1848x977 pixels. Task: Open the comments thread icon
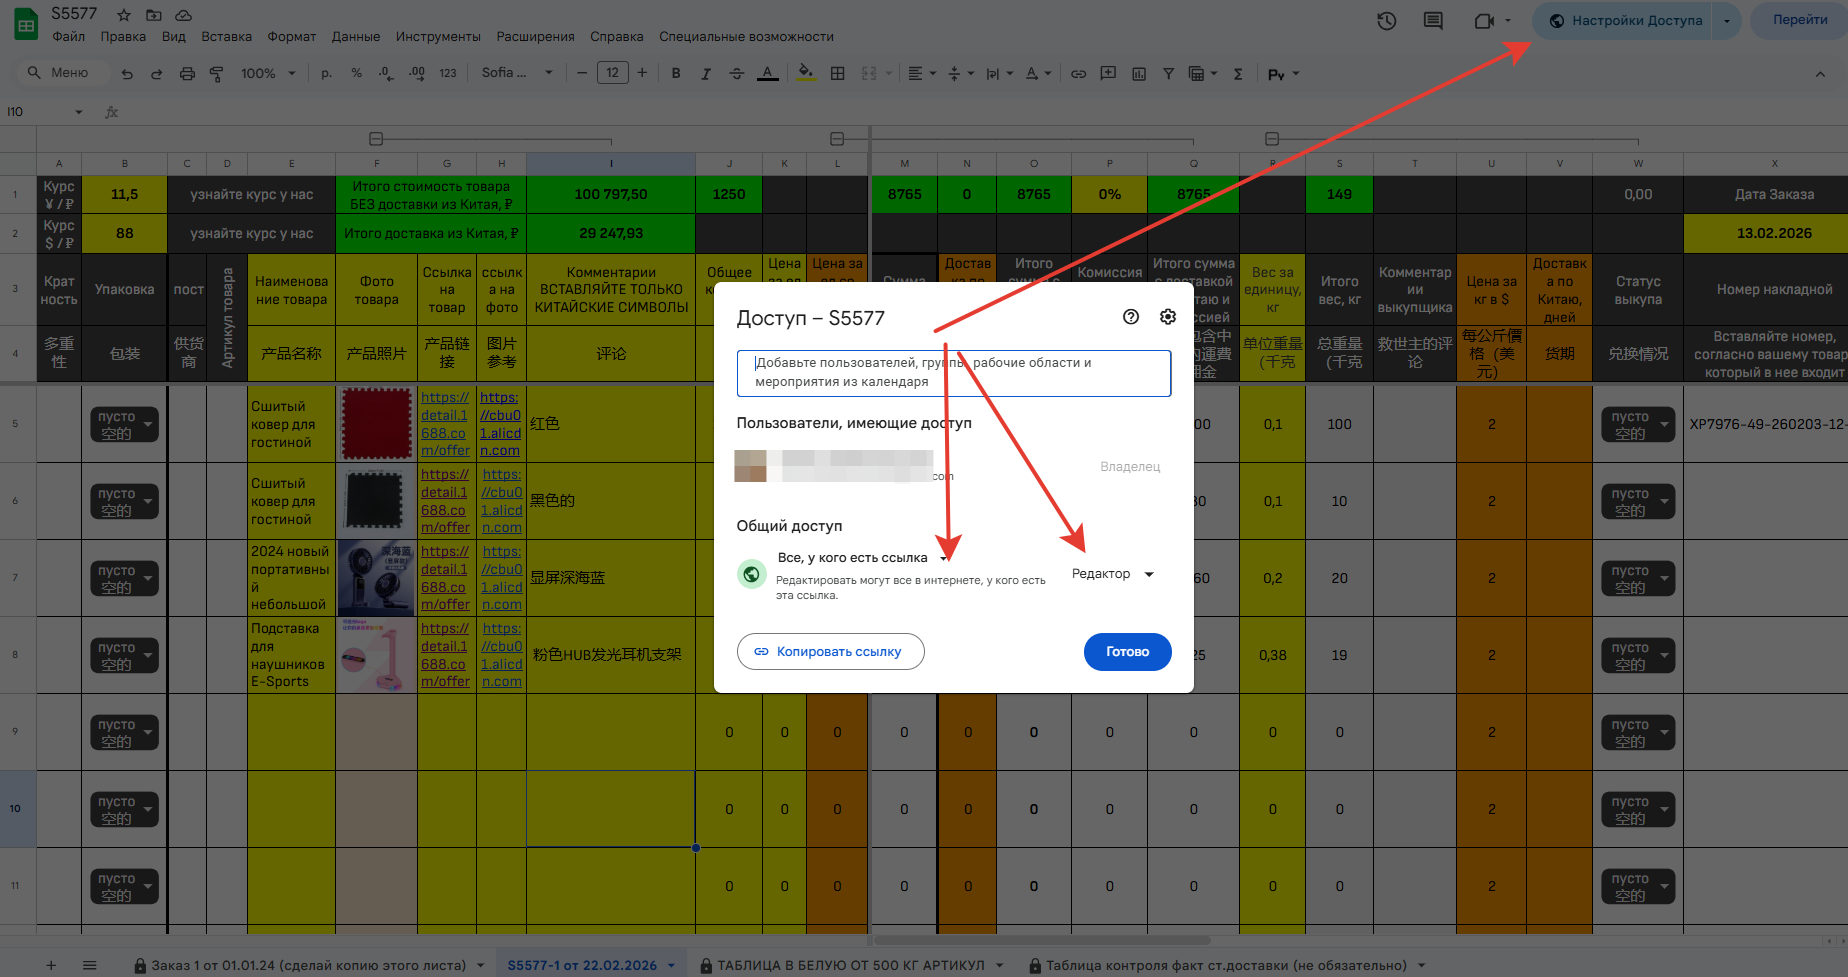coord(1433,21)
